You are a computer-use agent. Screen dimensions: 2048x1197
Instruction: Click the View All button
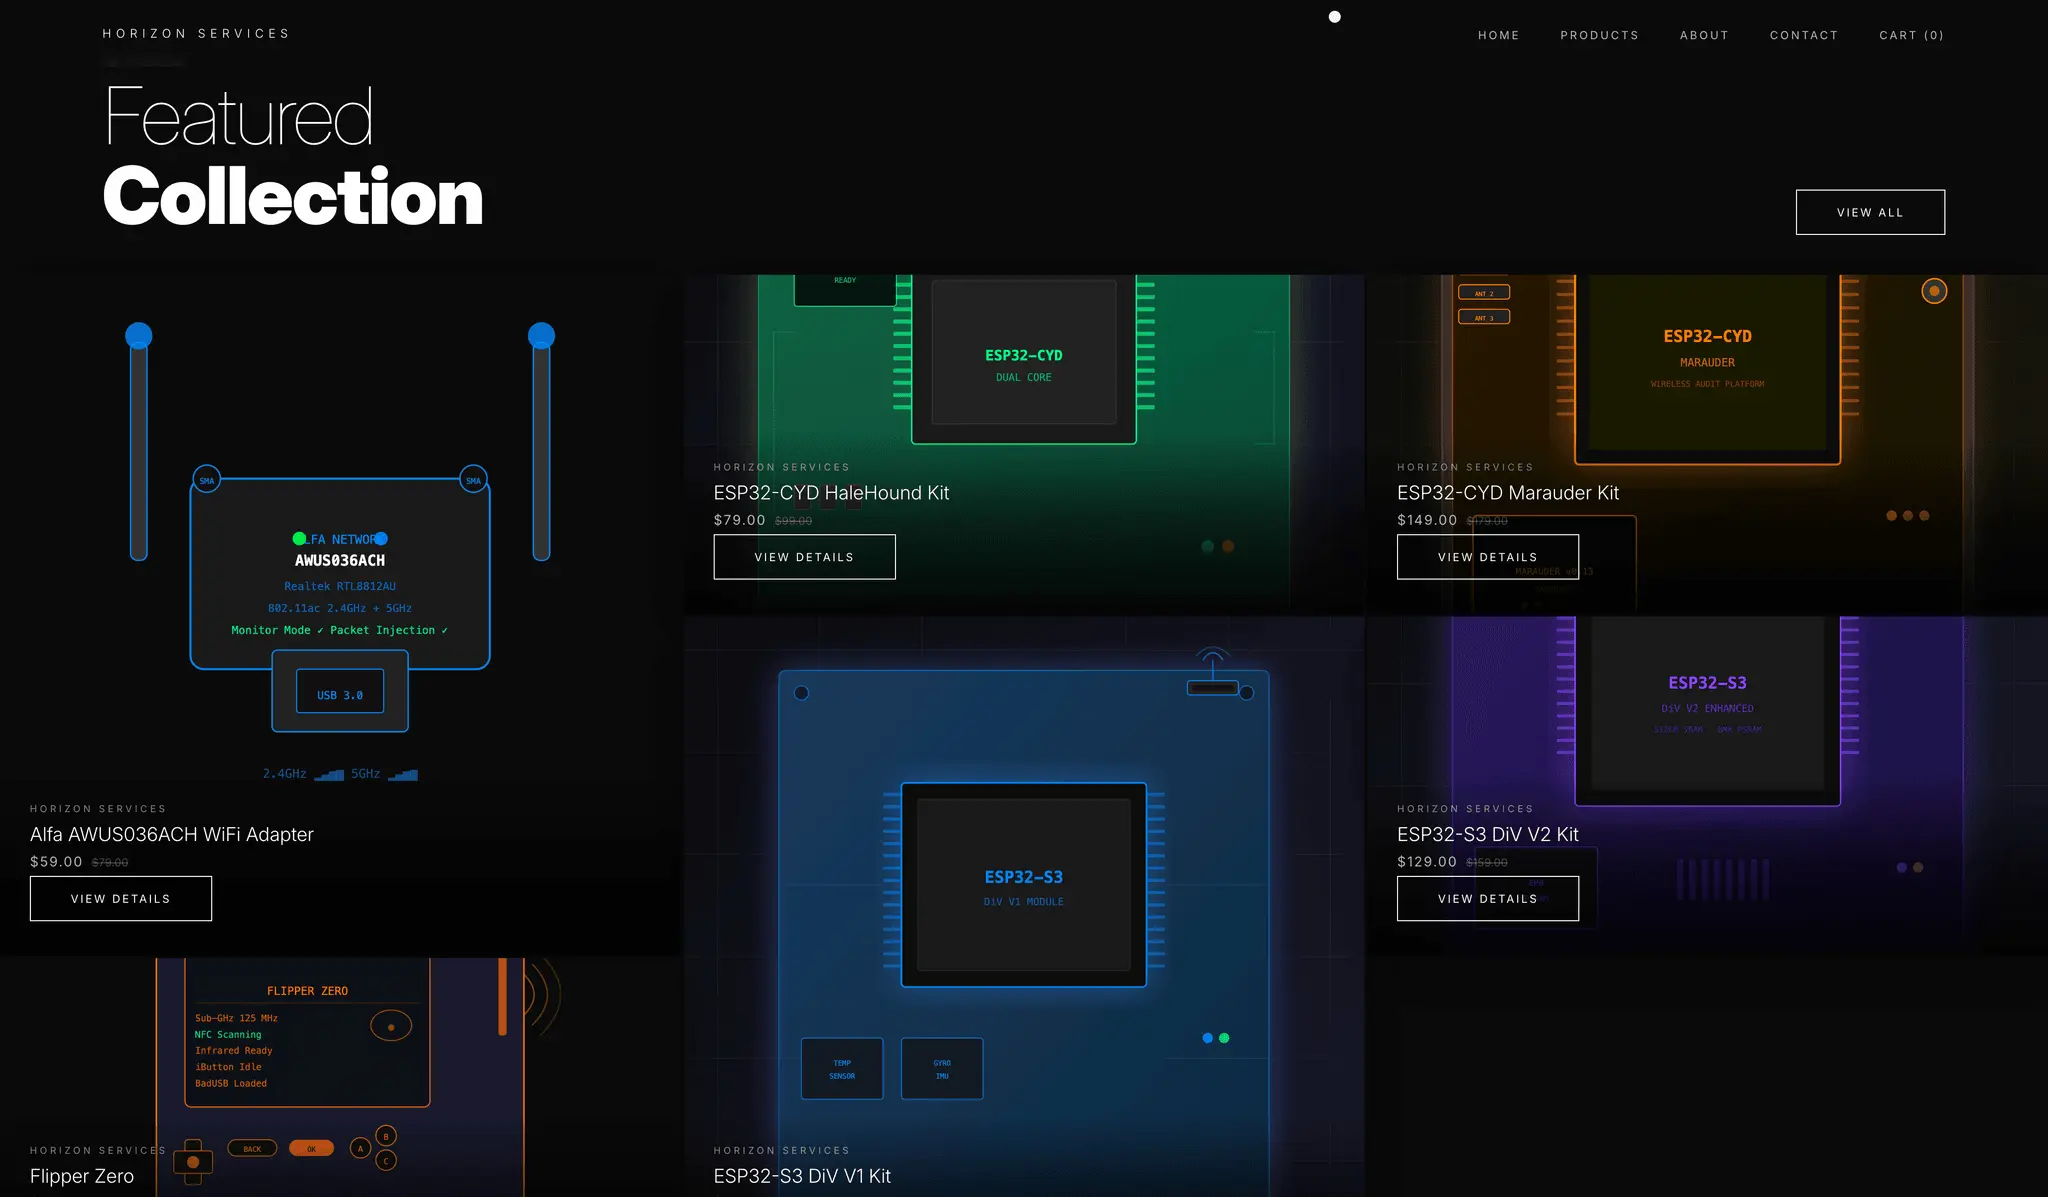click(x=1870, y=212)
